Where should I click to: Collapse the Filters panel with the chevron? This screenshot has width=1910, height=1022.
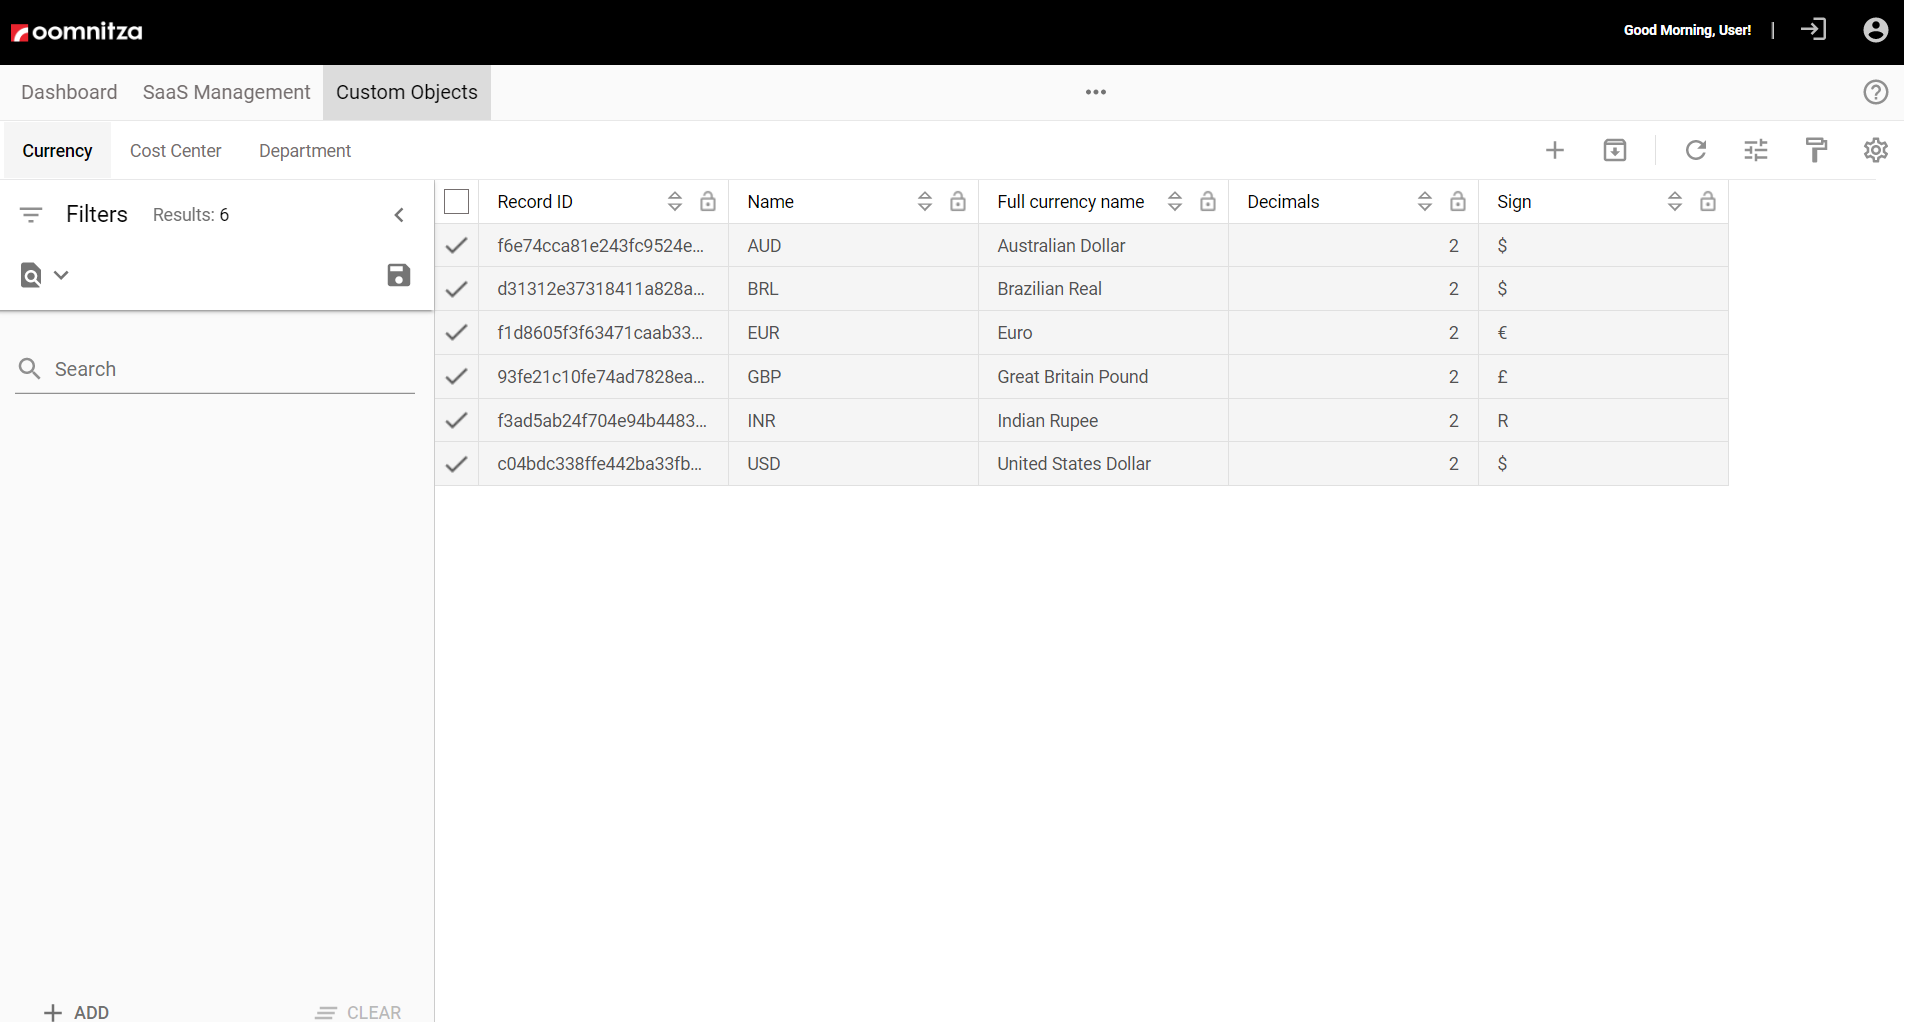coord(399,215)
